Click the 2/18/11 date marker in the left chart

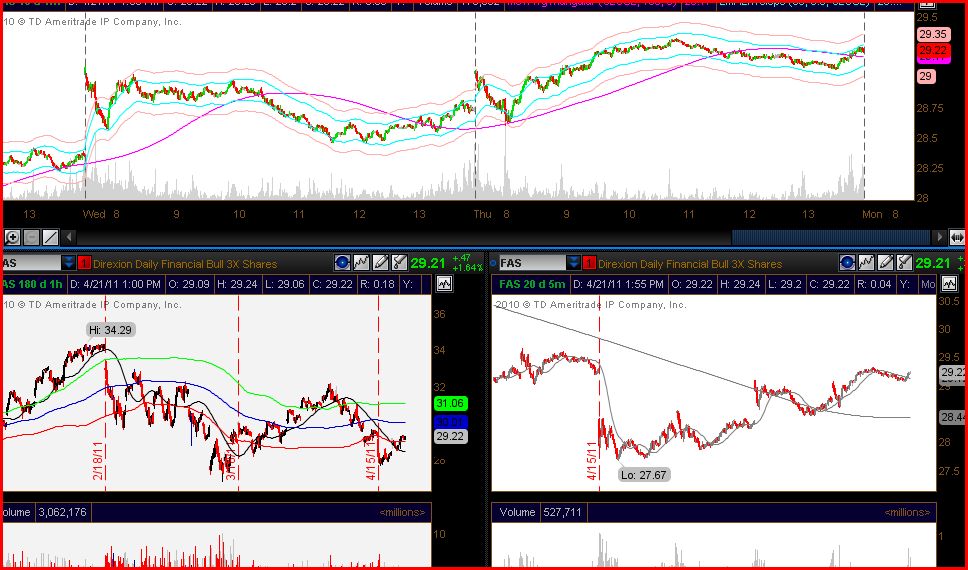coord(98,461)
